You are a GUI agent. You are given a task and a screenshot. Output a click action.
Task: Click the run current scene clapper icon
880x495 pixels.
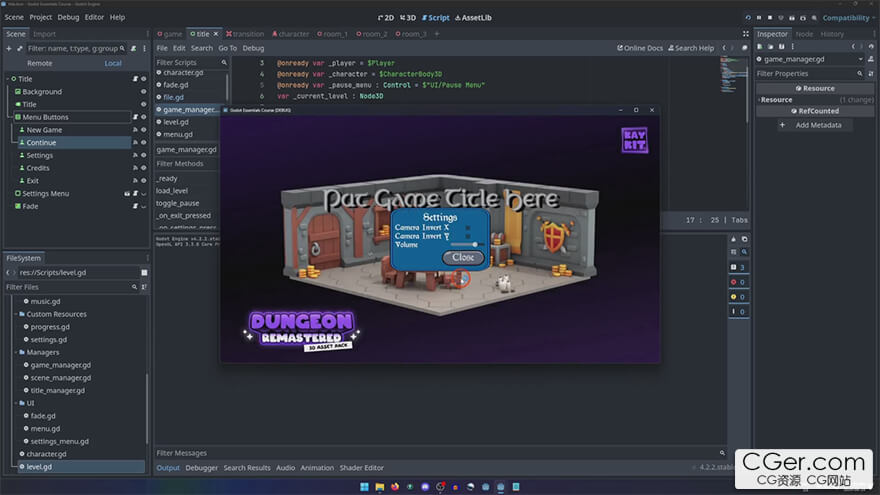coord(791,18)
